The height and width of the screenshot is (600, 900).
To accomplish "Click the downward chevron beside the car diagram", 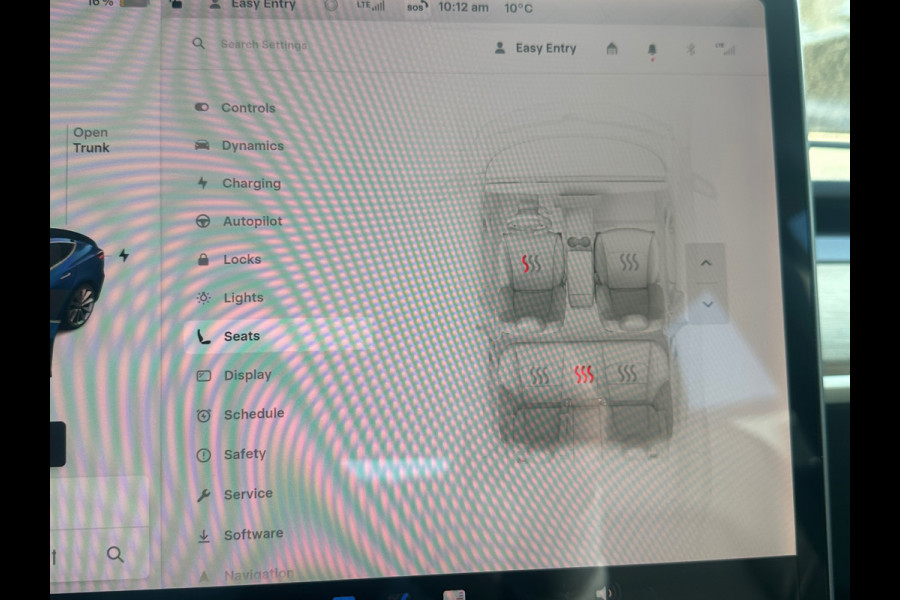I will pyautogui.click(x=707, y=303).
